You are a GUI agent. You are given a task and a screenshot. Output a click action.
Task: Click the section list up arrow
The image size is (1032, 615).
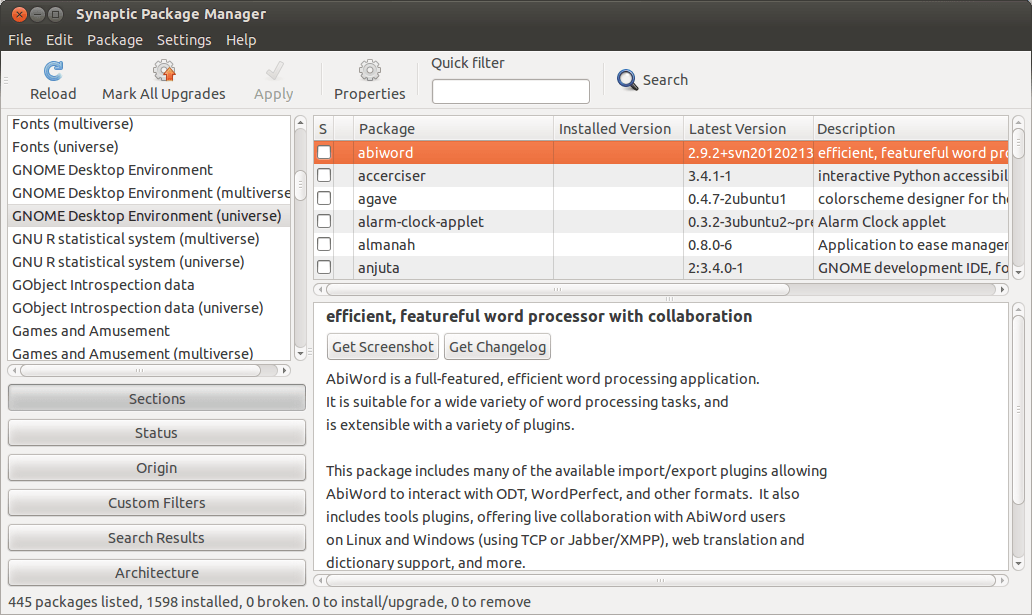click(x=300, y=122)
